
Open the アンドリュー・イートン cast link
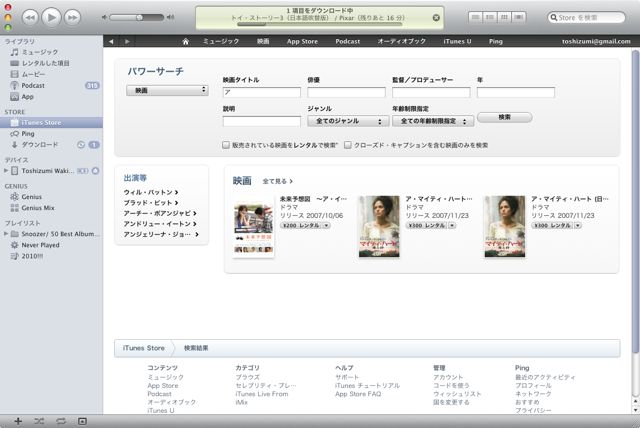click(160, 224)
